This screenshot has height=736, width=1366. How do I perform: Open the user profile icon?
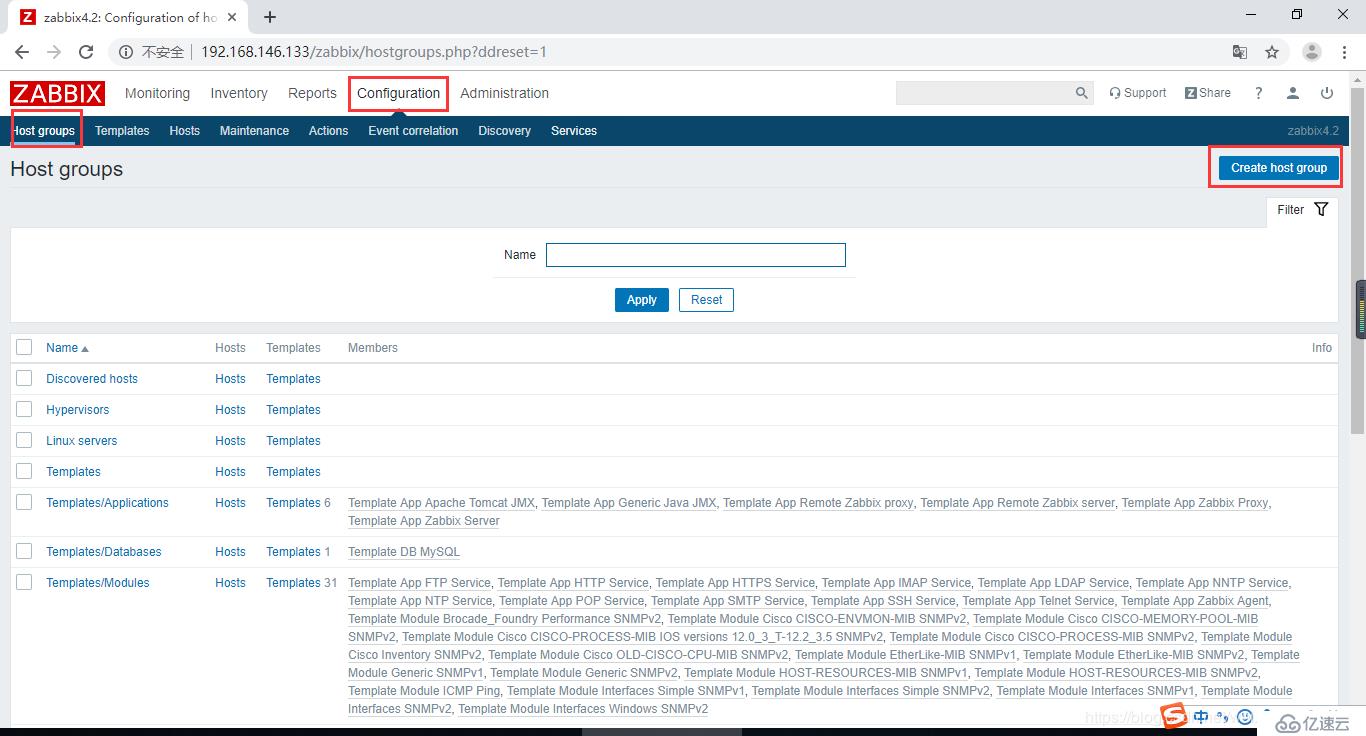(x=1293, y=93)
